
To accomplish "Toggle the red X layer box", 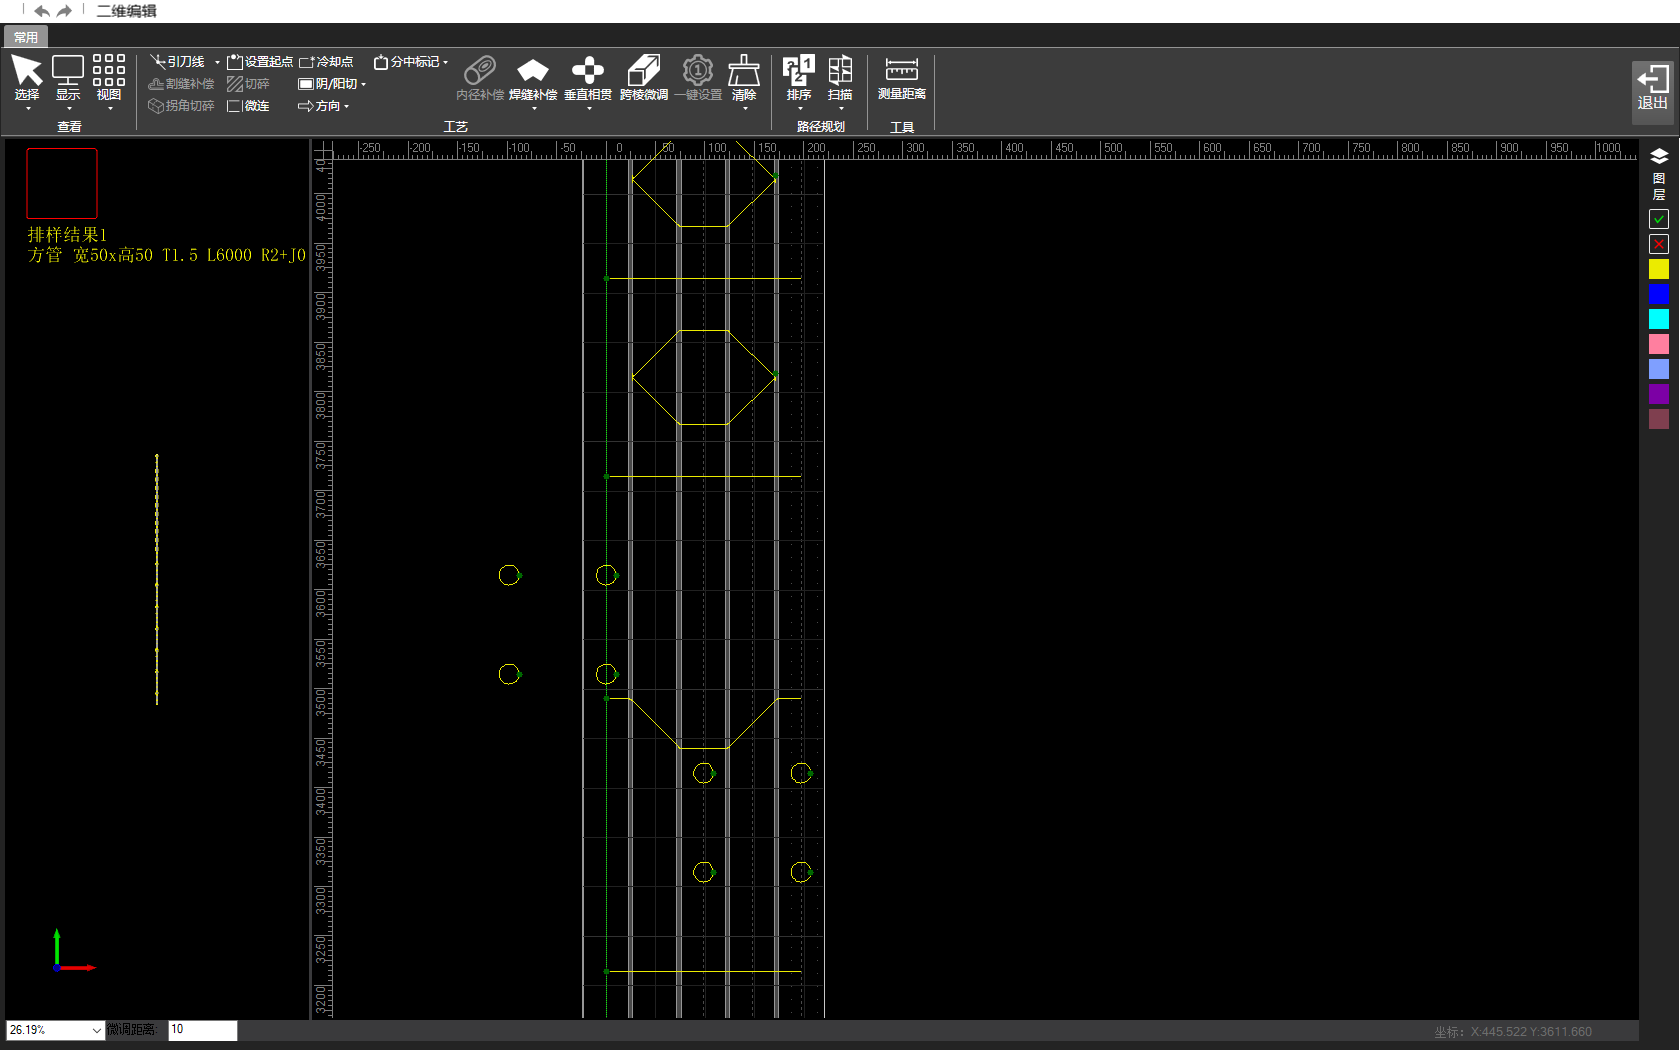I will (x=1659, y=244).
